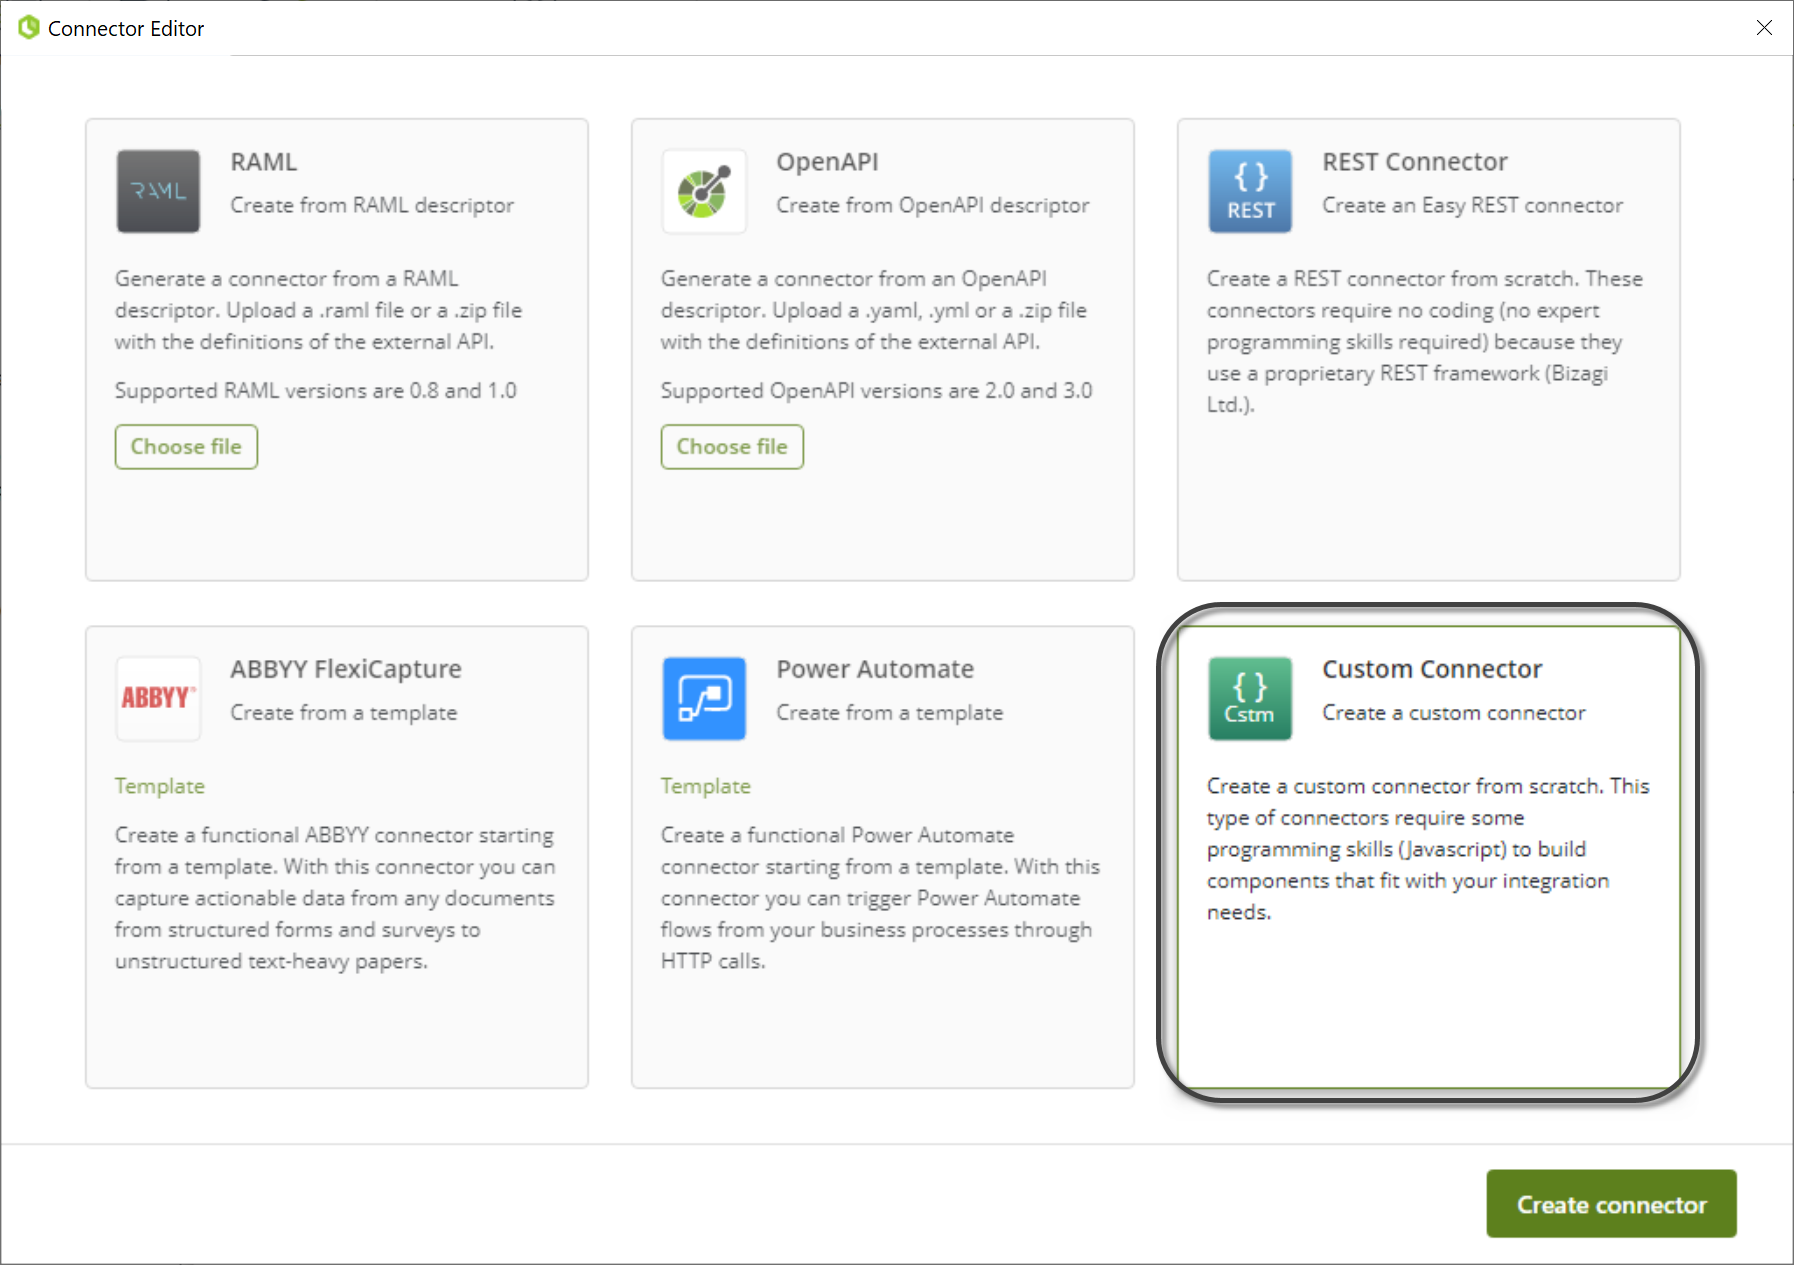
Task: Click 'Create from OpenAPI descriptor' subtitle
Action: tap(932, 205)
